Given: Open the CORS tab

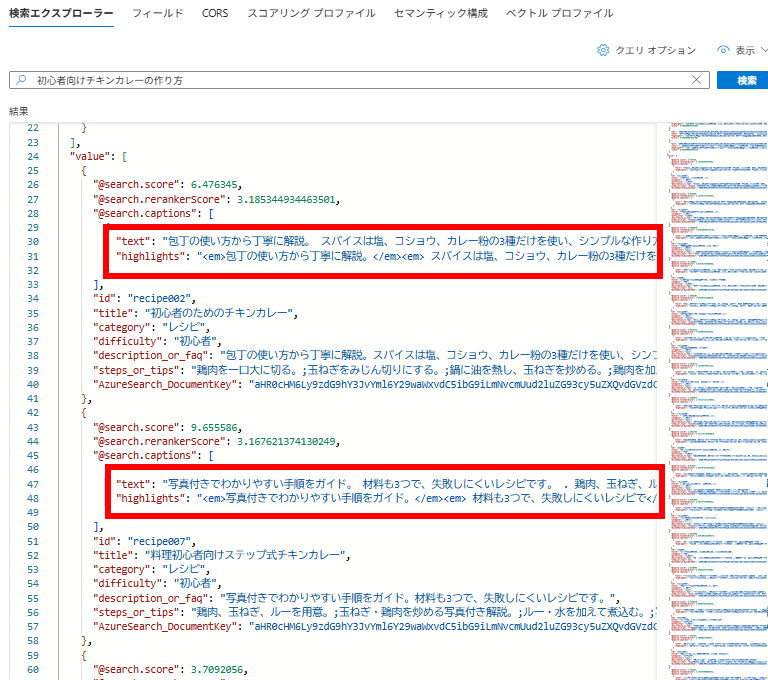Looking at the screenshot, I should (x=214, y=14).
